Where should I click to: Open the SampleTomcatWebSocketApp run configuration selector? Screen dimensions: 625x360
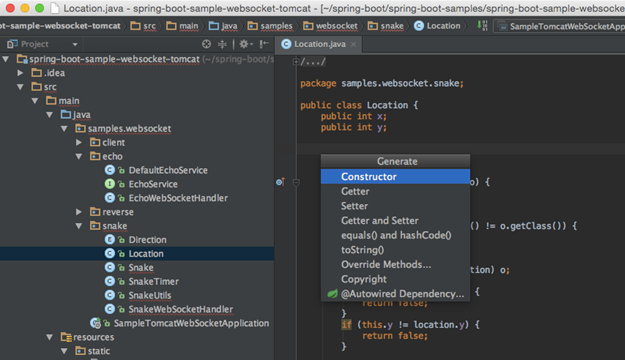pyautogui.click(x=559, y=26)
